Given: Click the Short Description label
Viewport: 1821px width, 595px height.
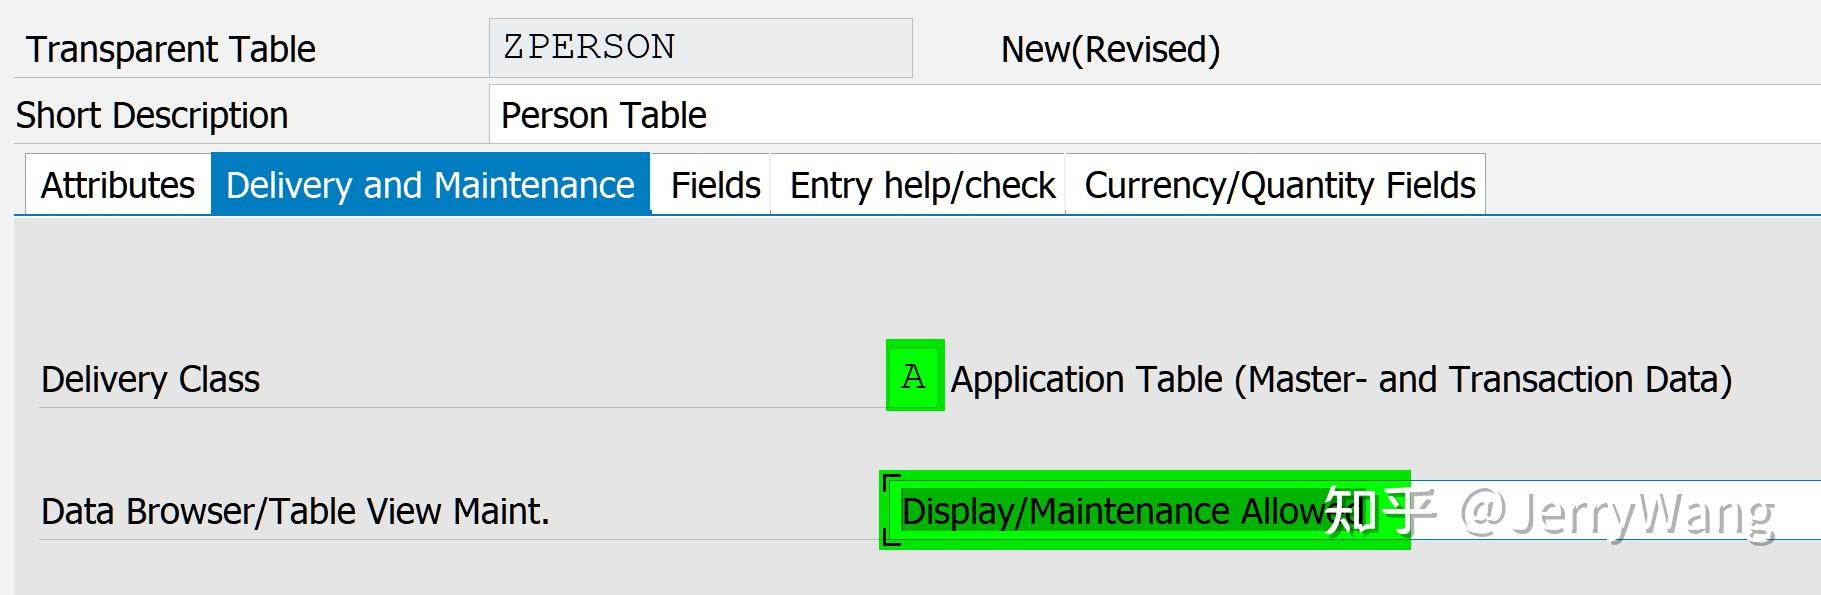Looking at the screenshot, I should click(x=152, y=115).
